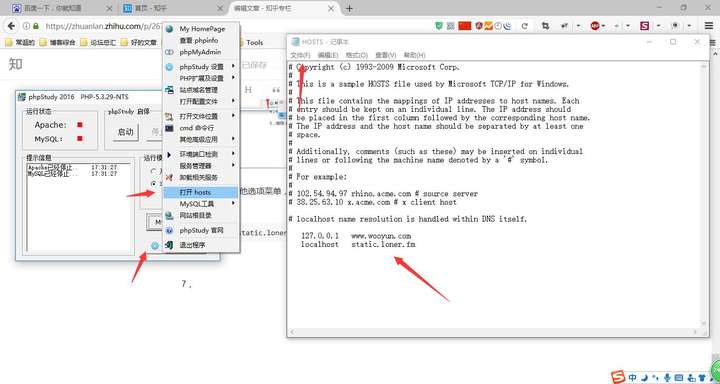Click the browser back arrow

point(11,26)
